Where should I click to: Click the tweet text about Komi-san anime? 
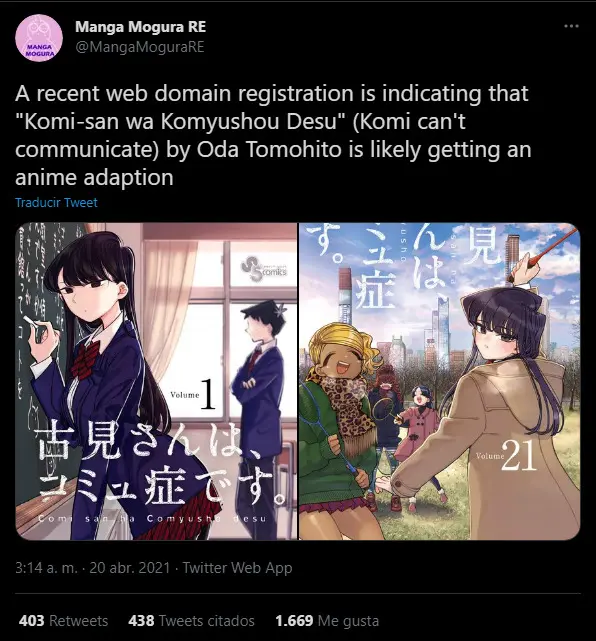pos(273,135)
